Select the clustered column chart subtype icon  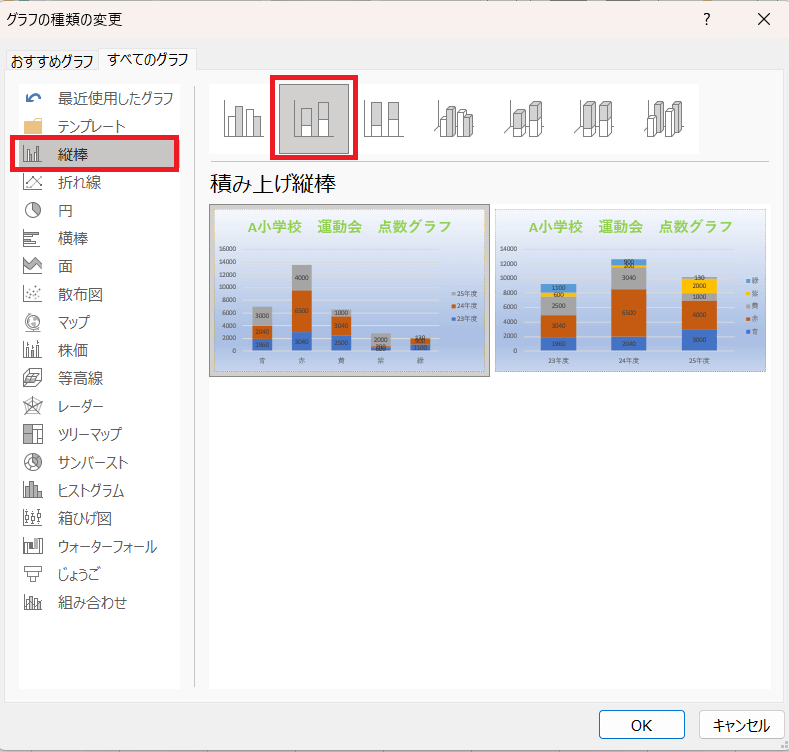(x=244, y=119)
